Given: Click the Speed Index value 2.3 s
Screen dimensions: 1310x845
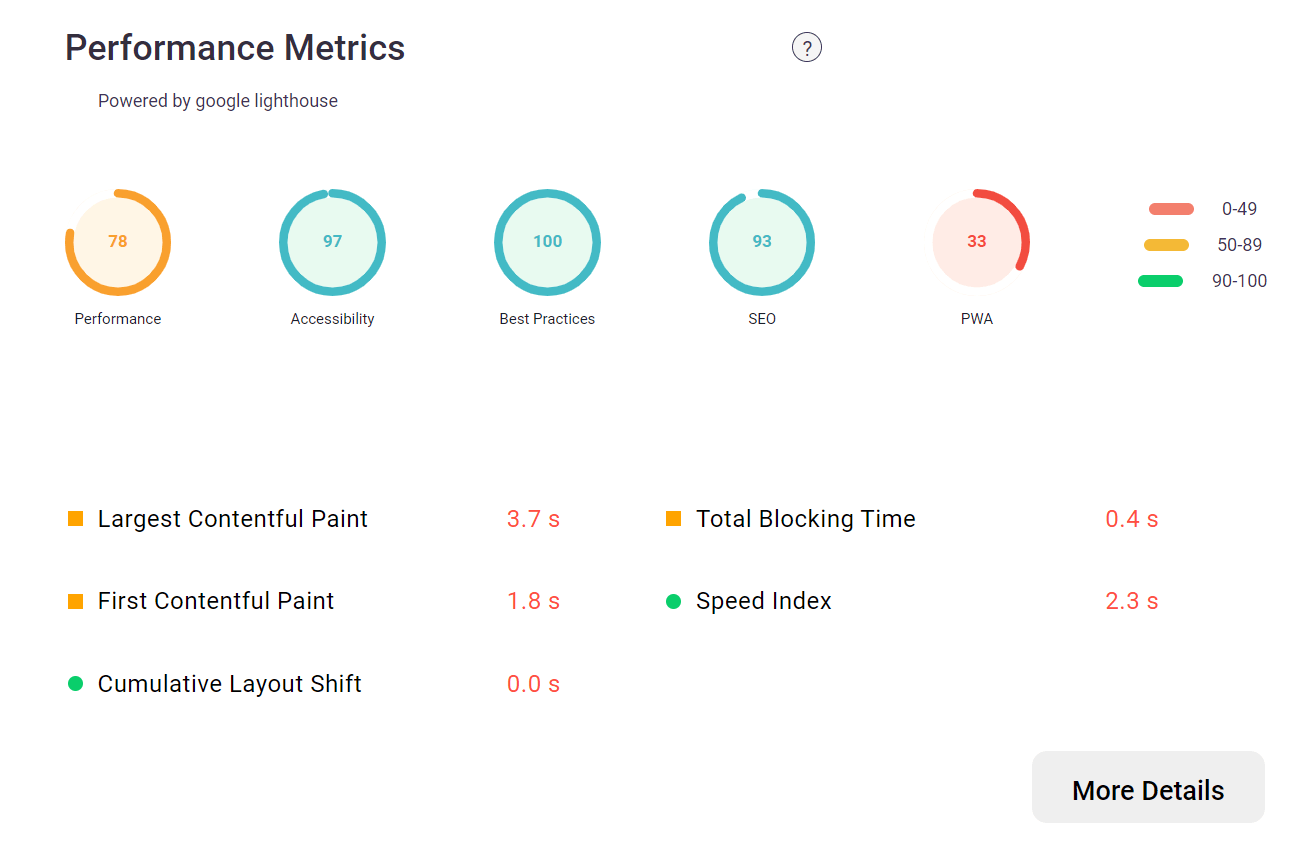Looking at the screenshot, I should (1131, 601).
